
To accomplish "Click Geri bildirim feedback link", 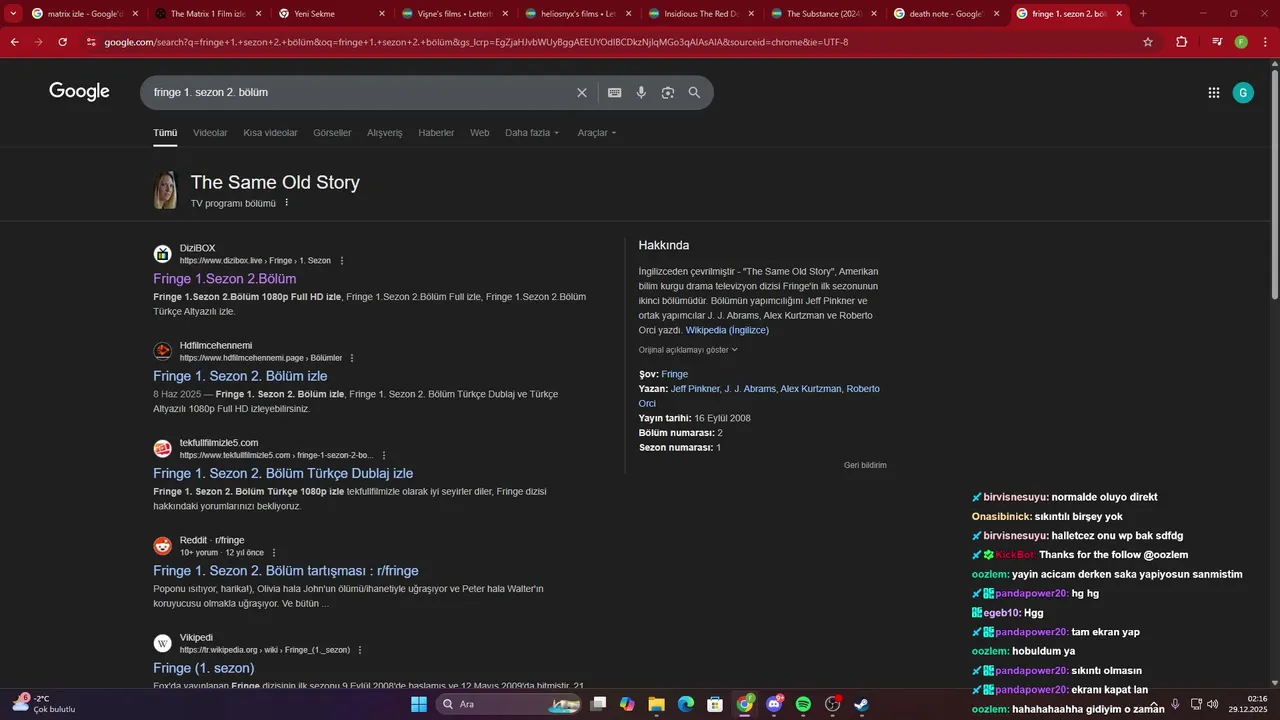I will pos(865,465).
